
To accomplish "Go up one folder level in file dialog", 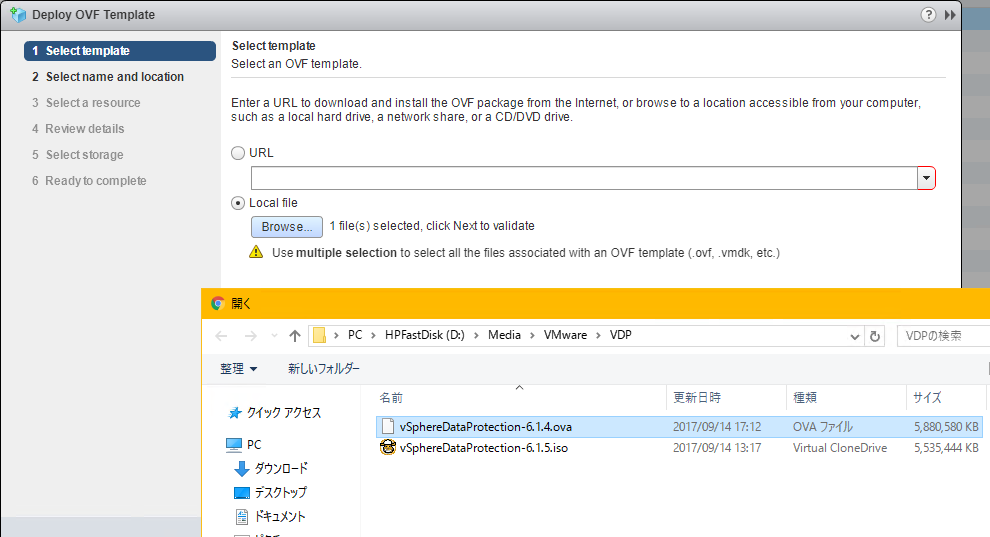I will coord(295,336).
